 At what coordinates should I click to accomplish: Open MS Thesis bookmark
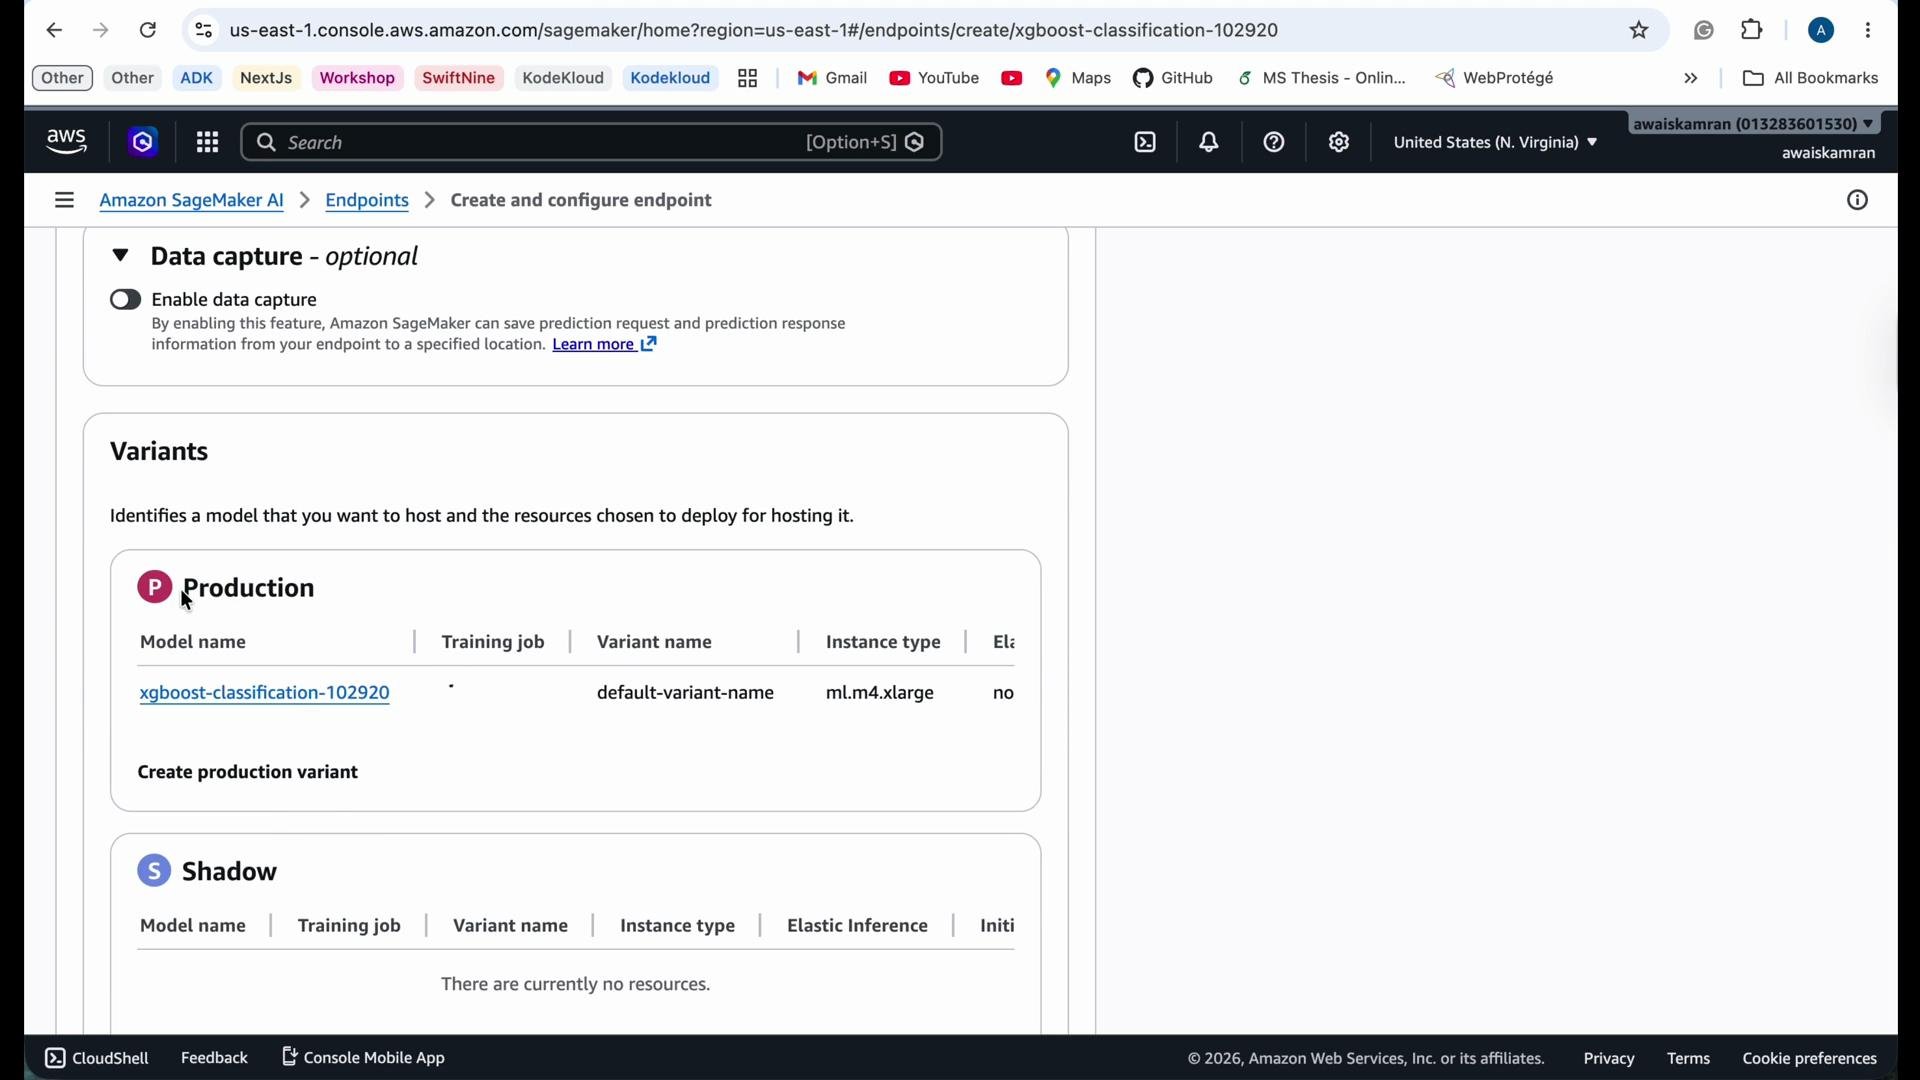coord(1322,79)
